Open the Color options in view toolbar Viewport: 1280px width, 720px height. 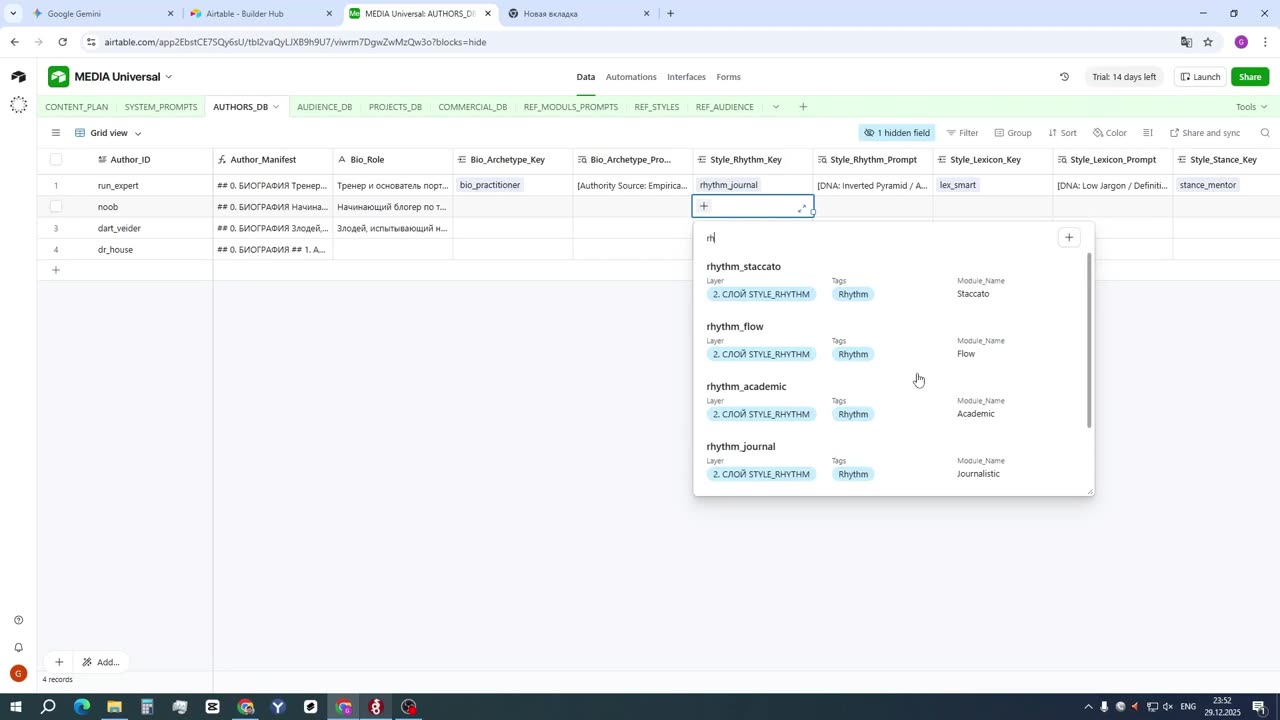[1110, 133]
